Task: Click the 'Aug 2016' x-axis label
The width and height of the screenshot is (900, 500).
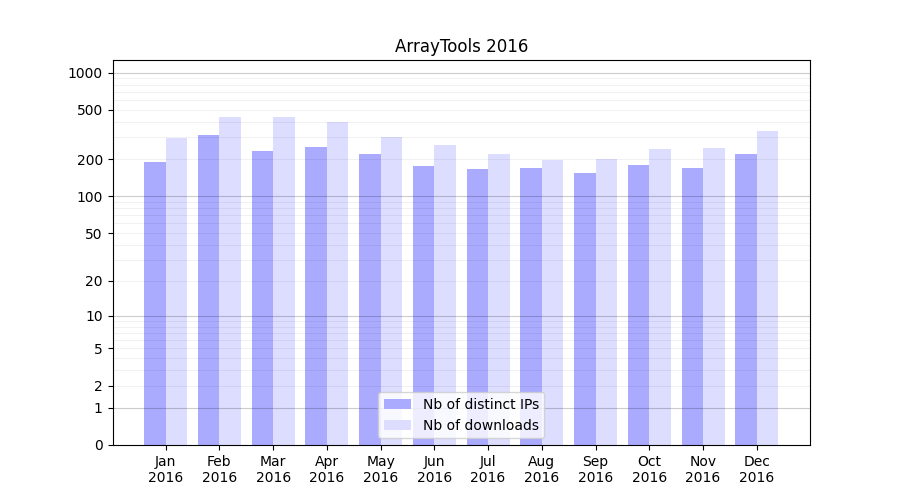Action: coord(541,469)
